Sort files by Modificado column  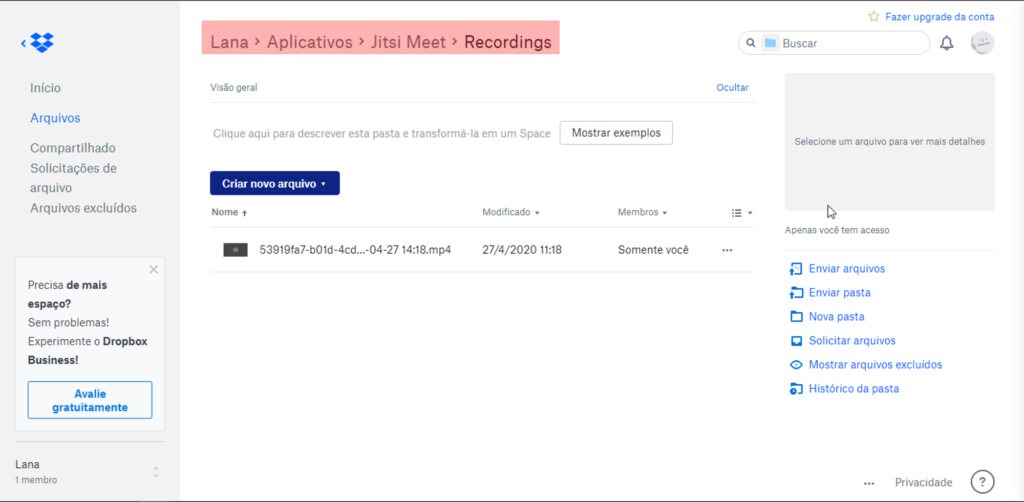(511, 213)
